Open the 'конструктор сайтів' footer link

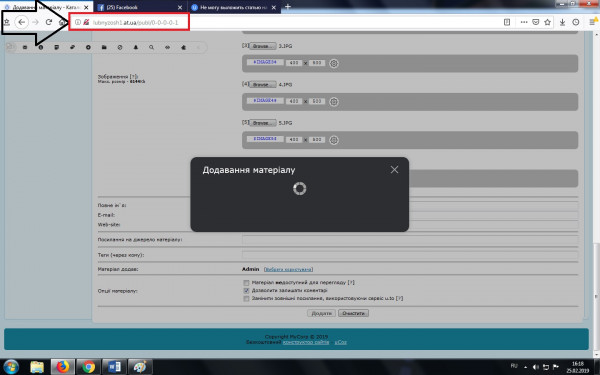306,342
